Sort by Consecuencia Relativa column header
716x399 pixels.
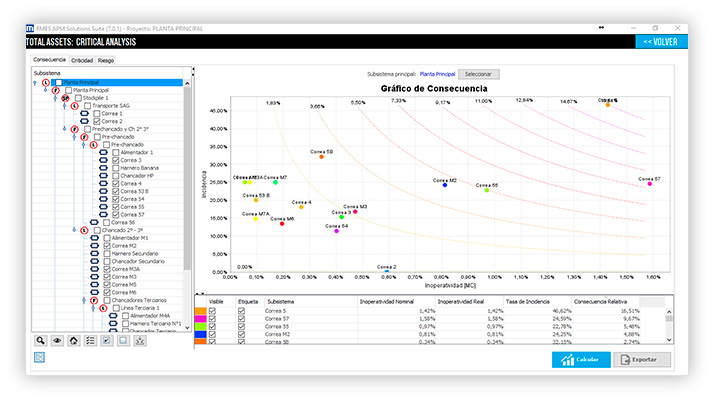[x=605, y=302]
